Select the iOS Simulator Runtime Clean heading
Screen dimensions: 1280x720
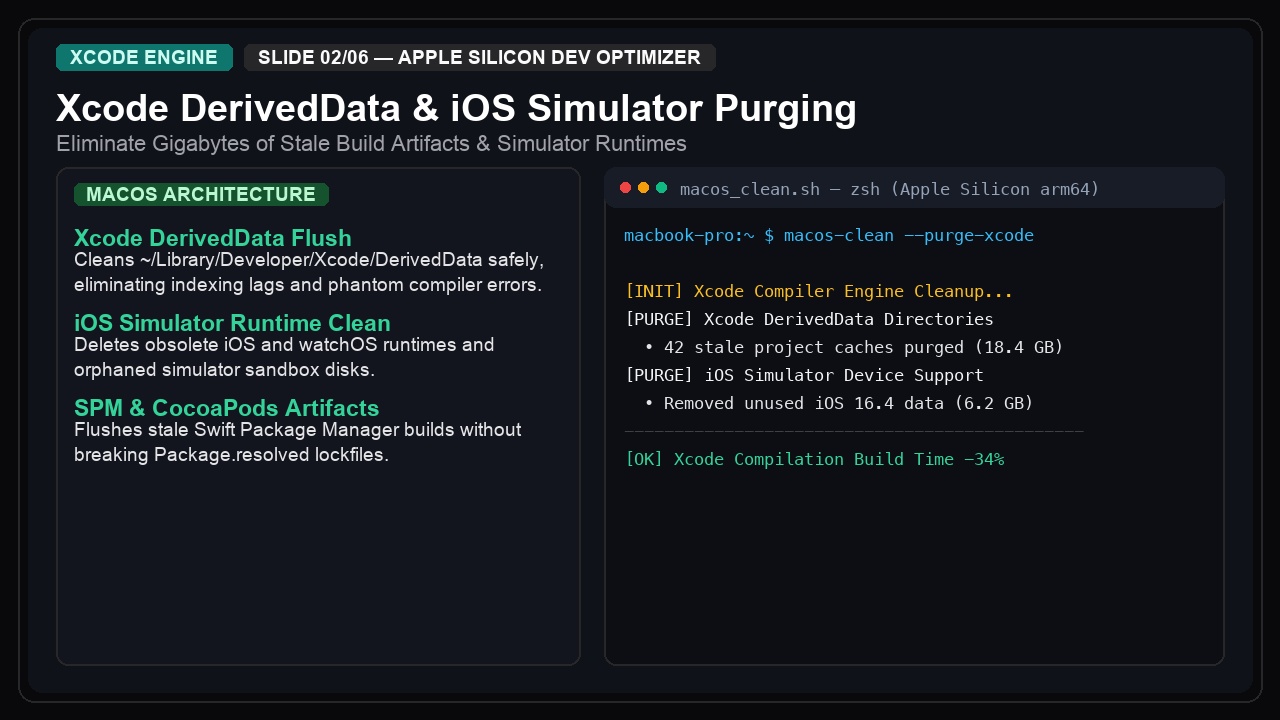tap(232, 323)
